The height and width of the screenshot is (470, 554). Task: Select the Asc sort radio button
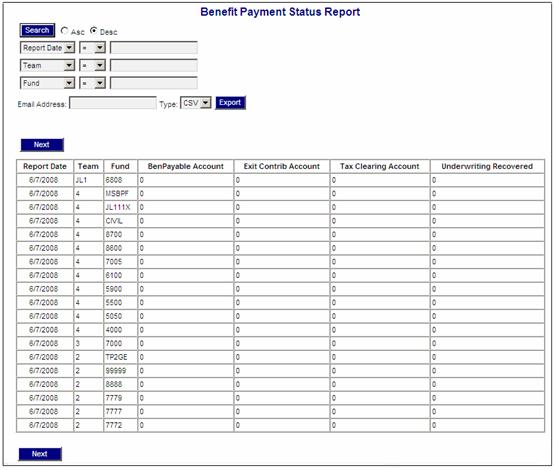click(x=64, y=31)
